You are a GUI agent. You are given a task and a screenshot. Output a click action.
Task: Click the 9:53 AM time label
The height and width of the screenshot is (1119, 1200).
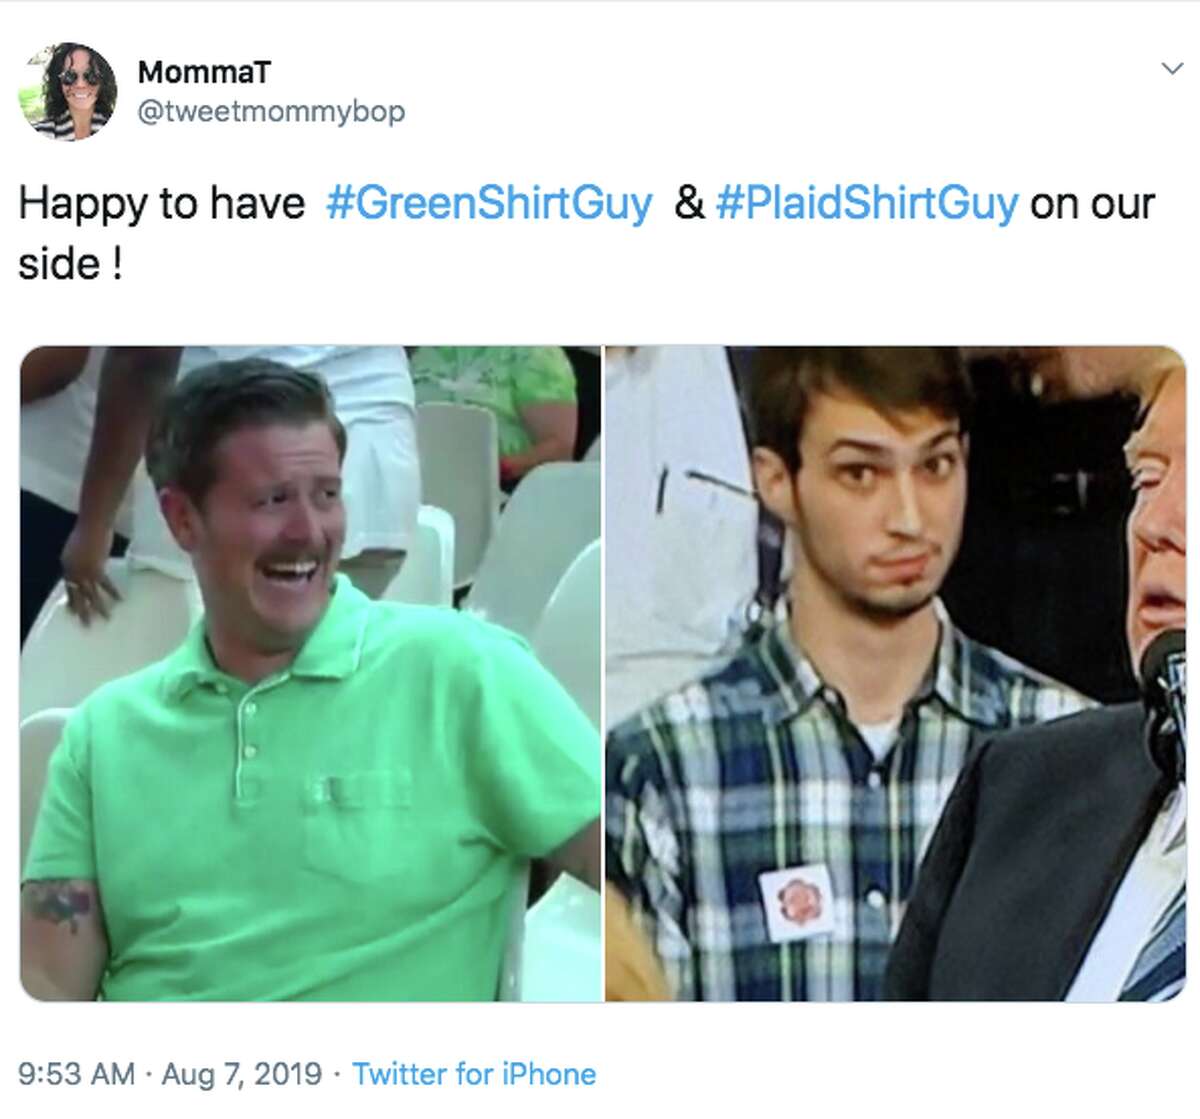[x=76, y=1074]
